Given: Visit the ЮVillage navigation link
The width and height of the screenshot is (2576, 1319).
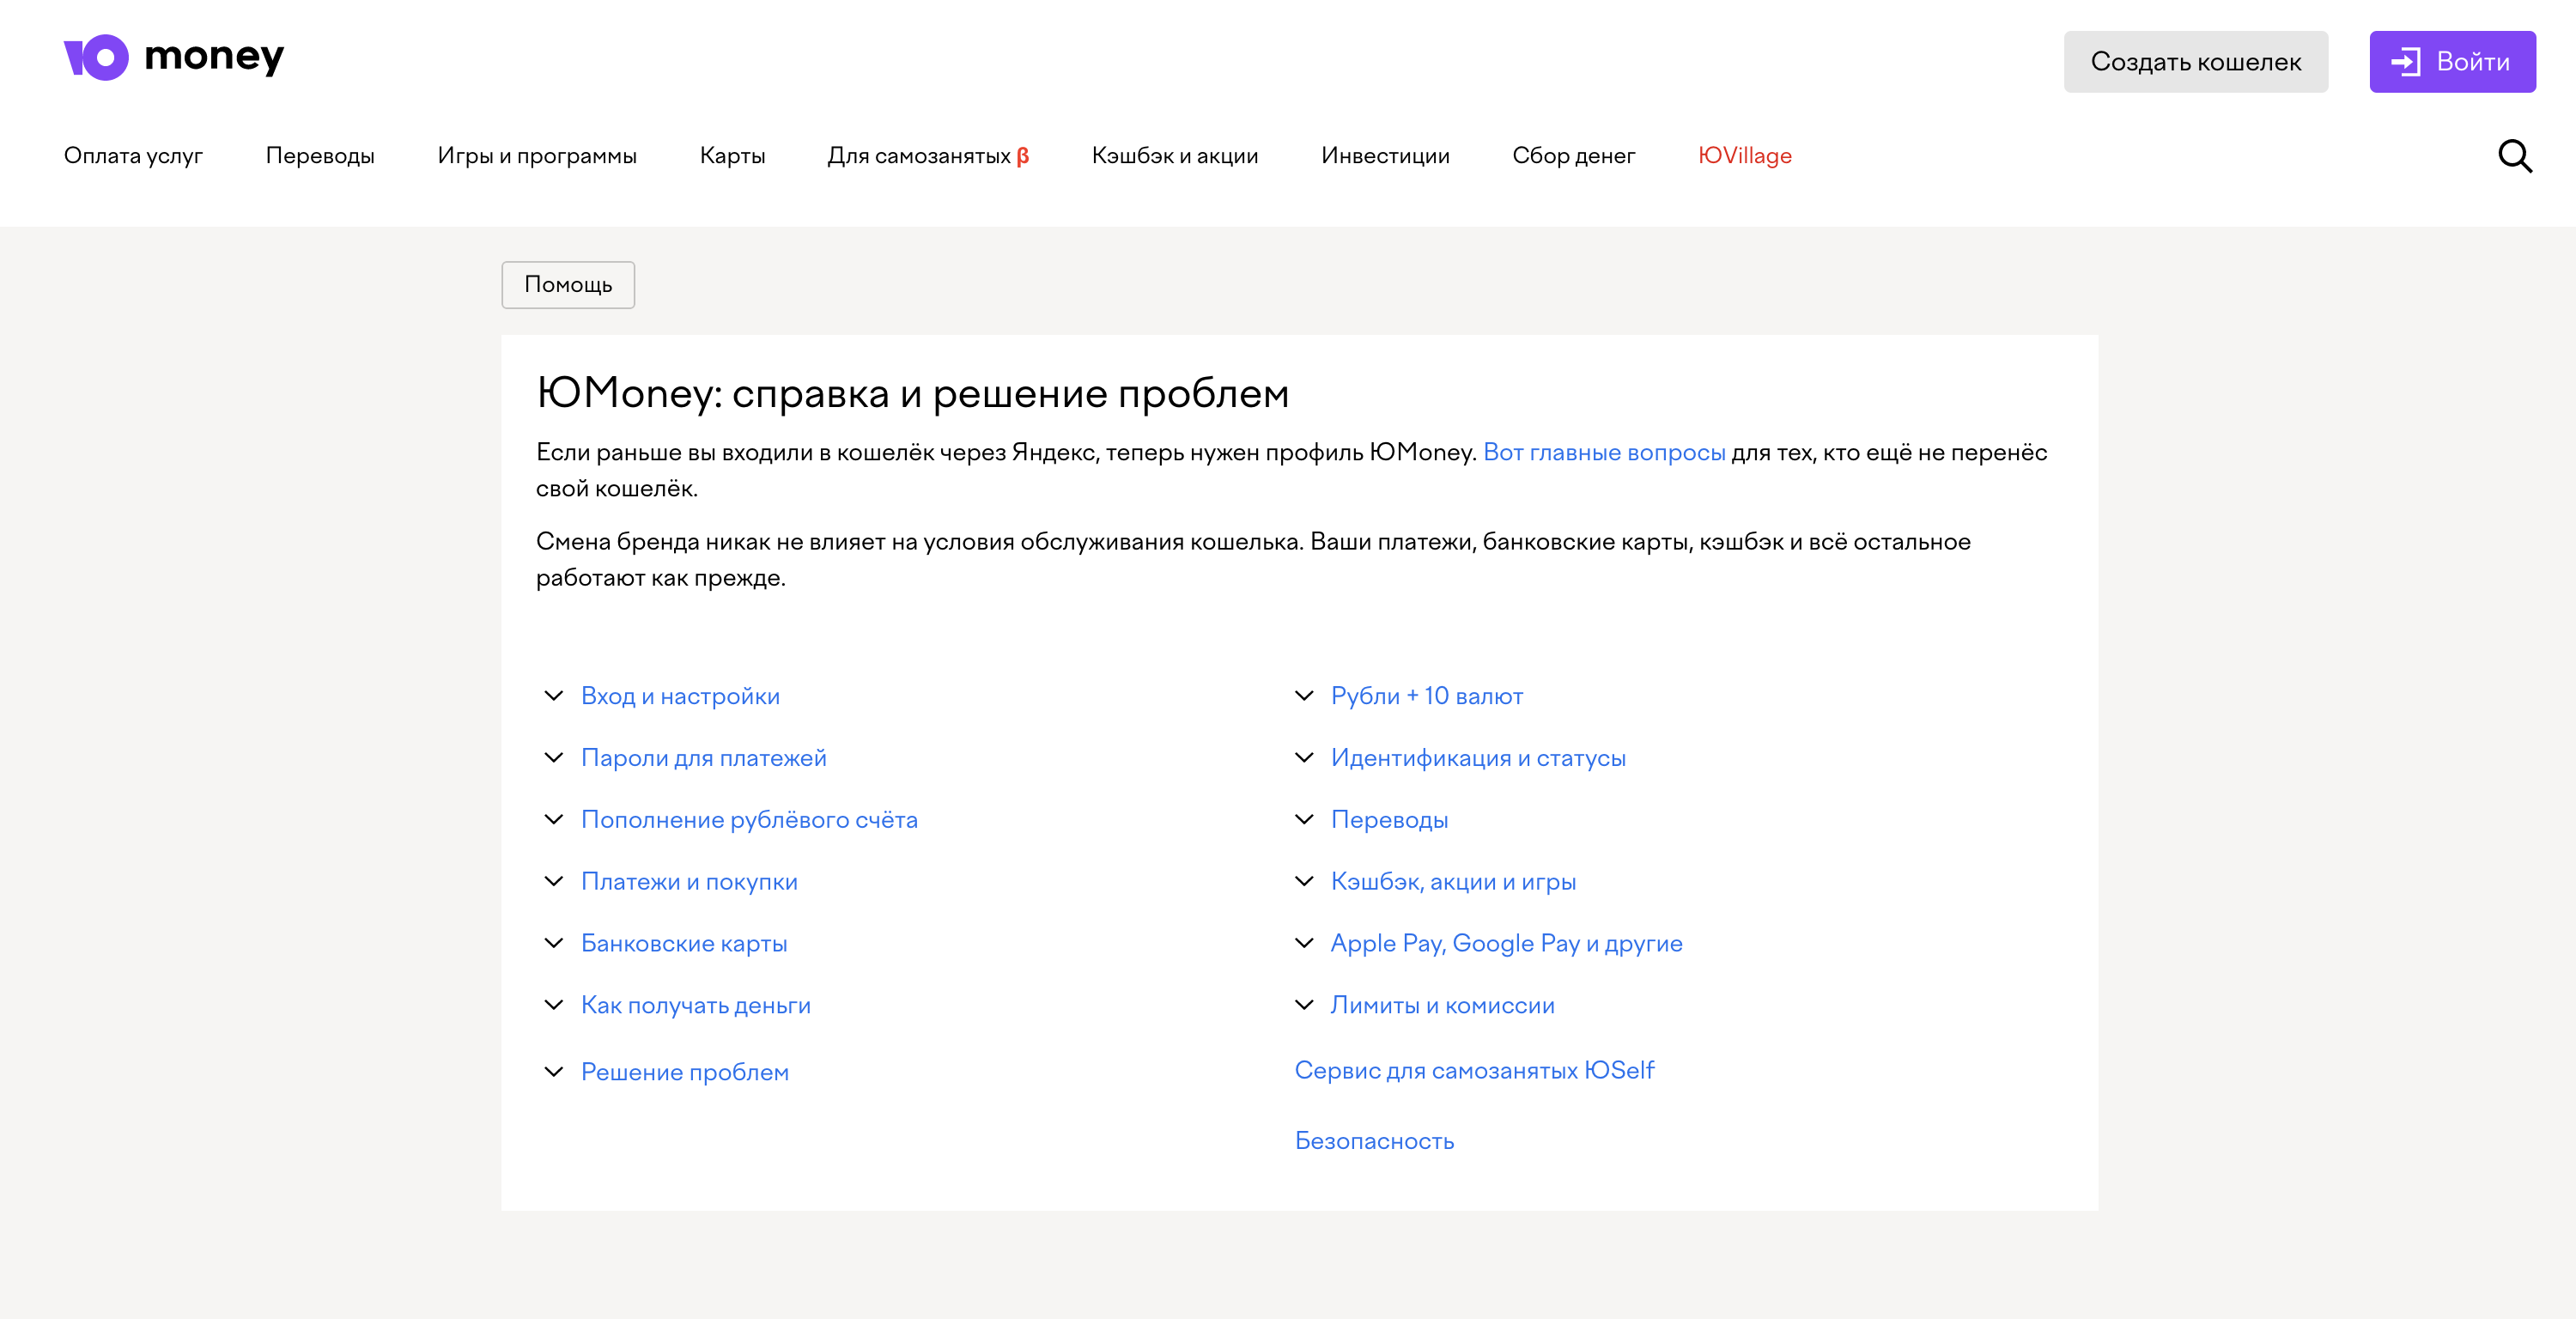Looking at the screenshot, I should pos(1745,156).
